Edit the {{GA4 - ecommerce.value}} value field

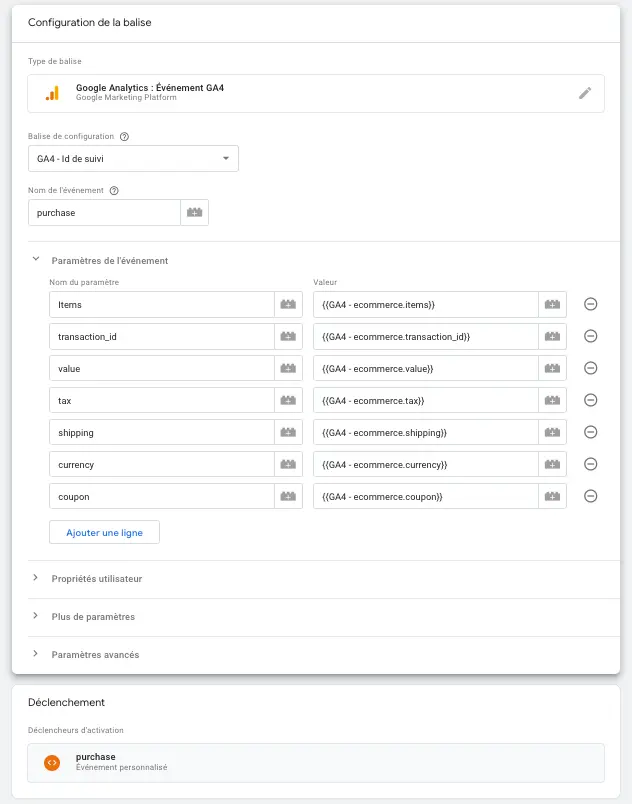426,368
